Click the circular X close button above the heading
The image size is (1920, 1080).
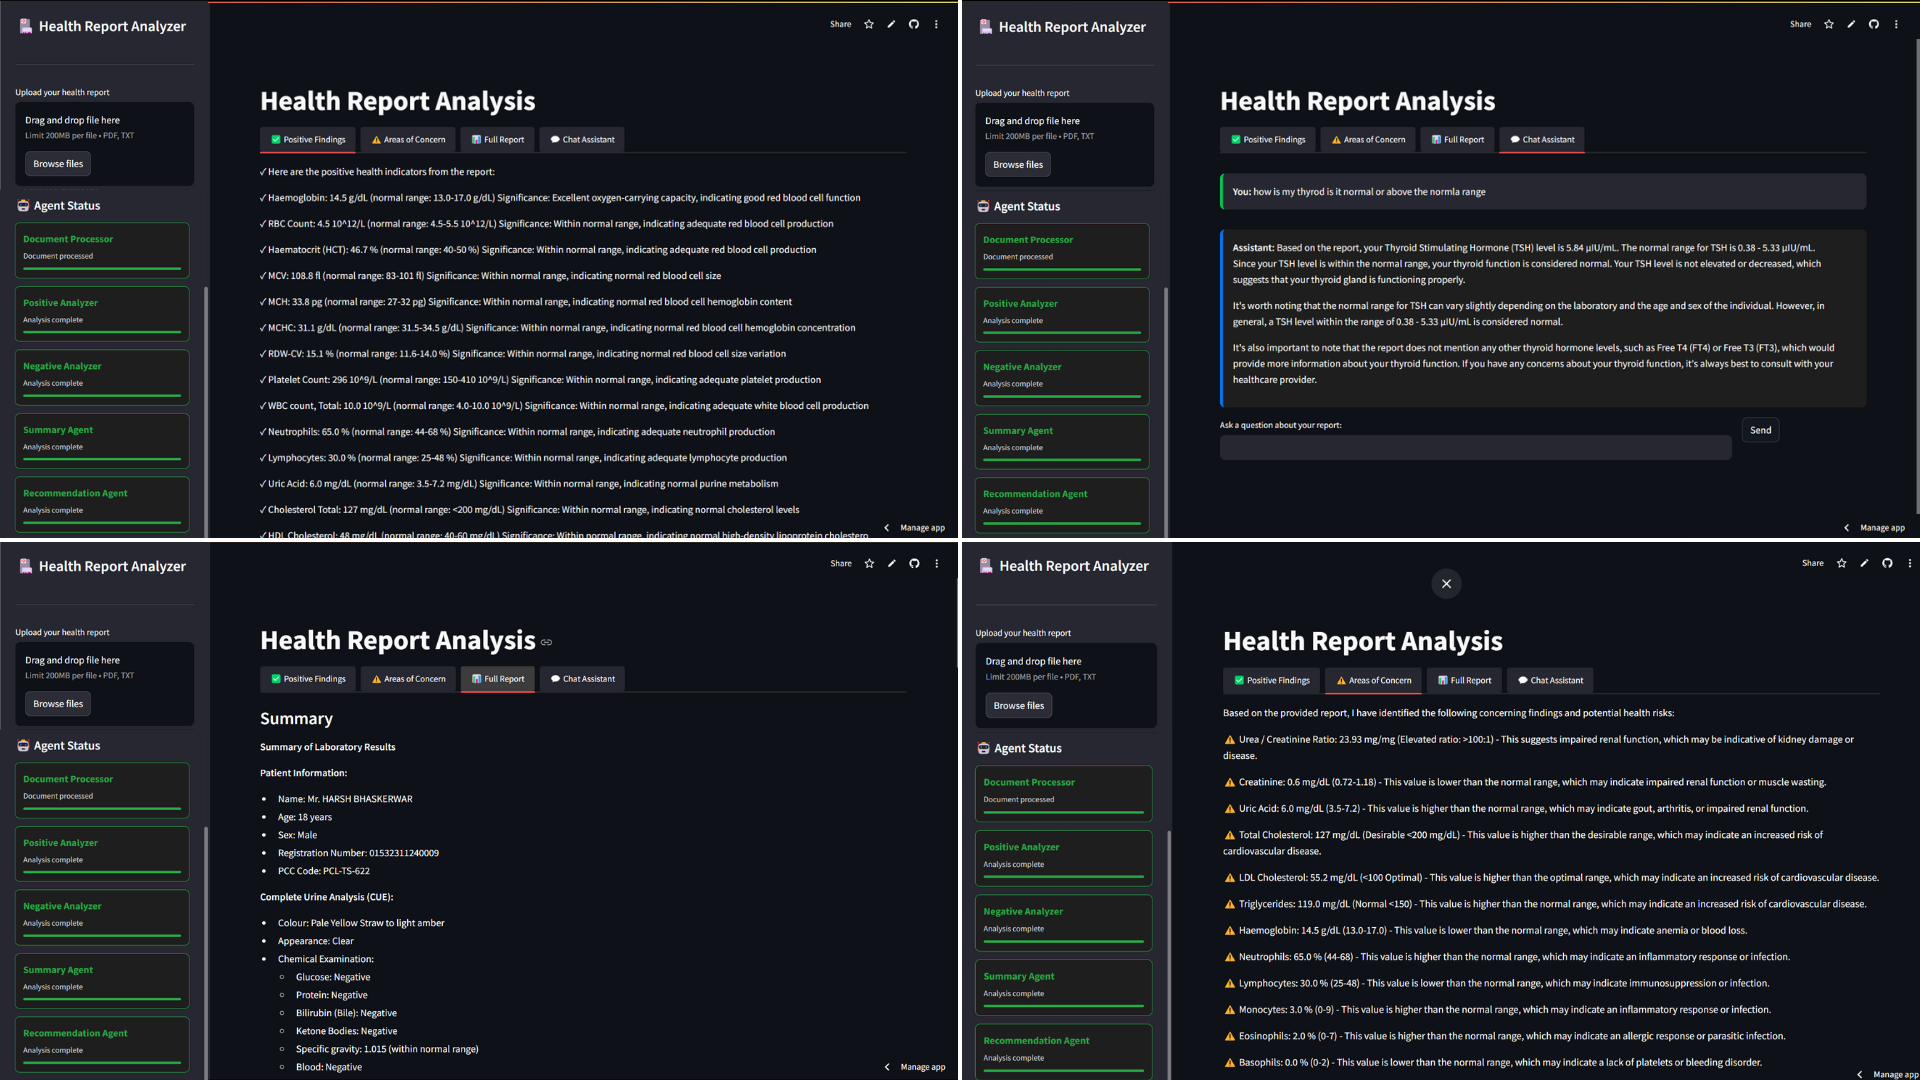click(1446, 584)
